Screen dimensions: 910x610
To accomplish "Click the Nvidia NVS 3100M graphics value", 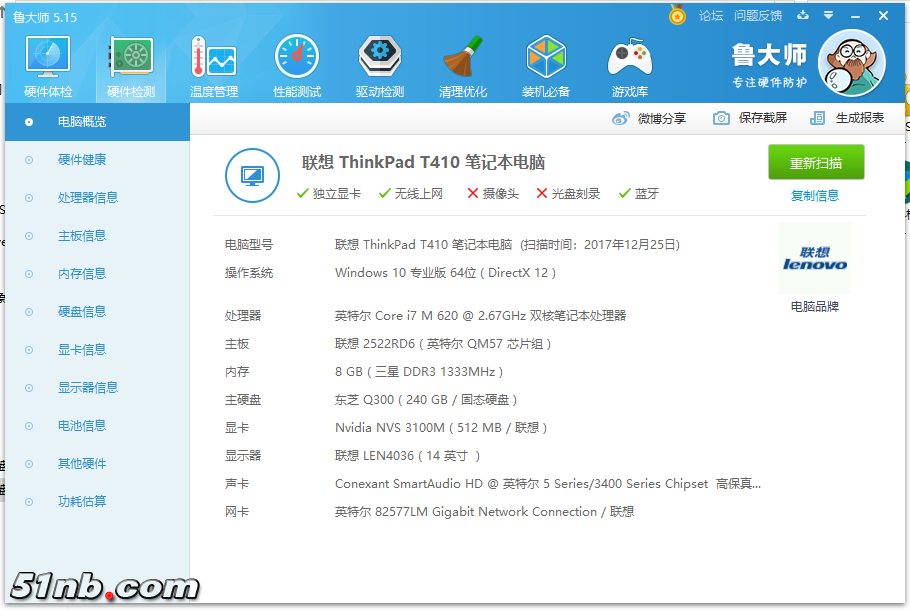I will [x=441, y=428].
